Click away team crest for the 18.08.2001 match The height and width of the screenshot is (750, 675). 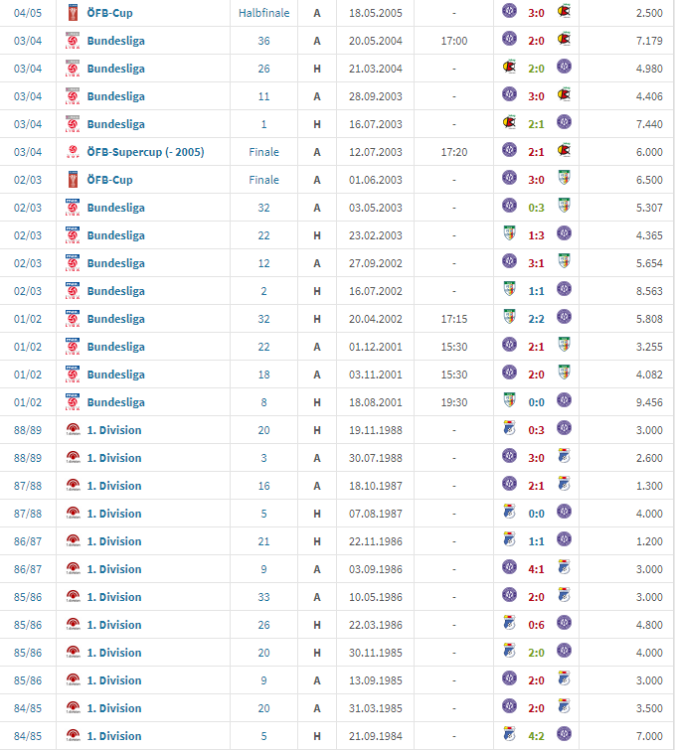pos(564,402)
